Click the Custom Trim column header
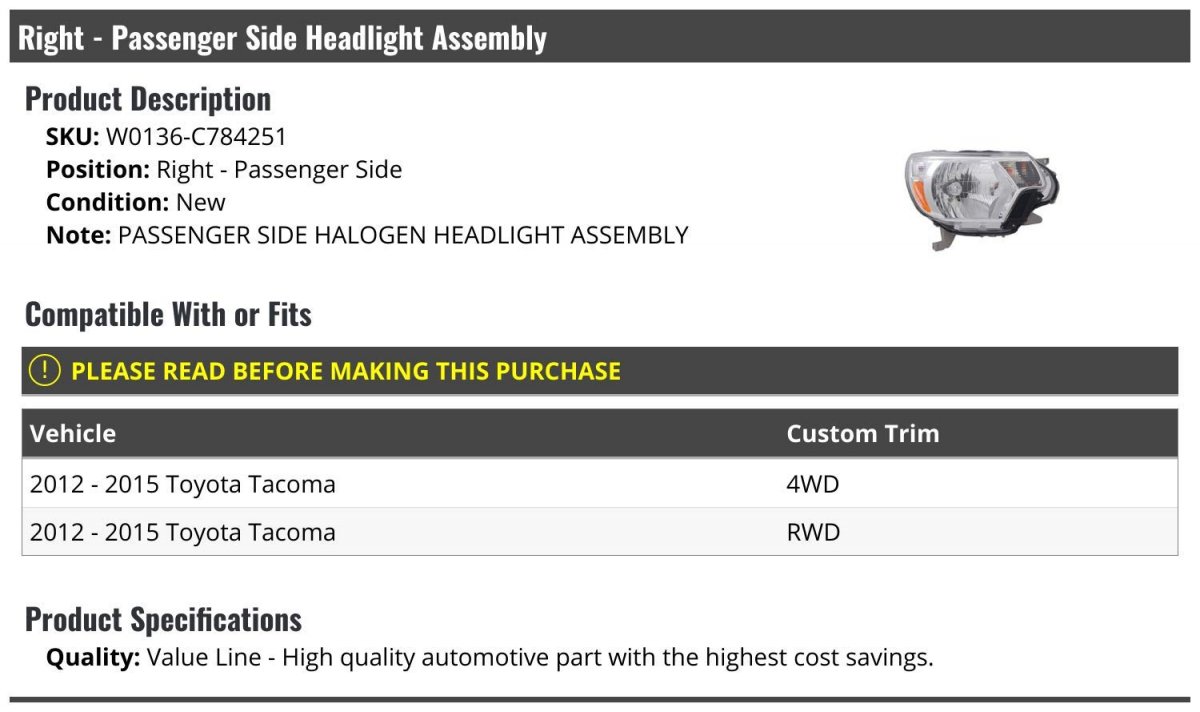Screen dimensions: 1200x712 point(862,434)
